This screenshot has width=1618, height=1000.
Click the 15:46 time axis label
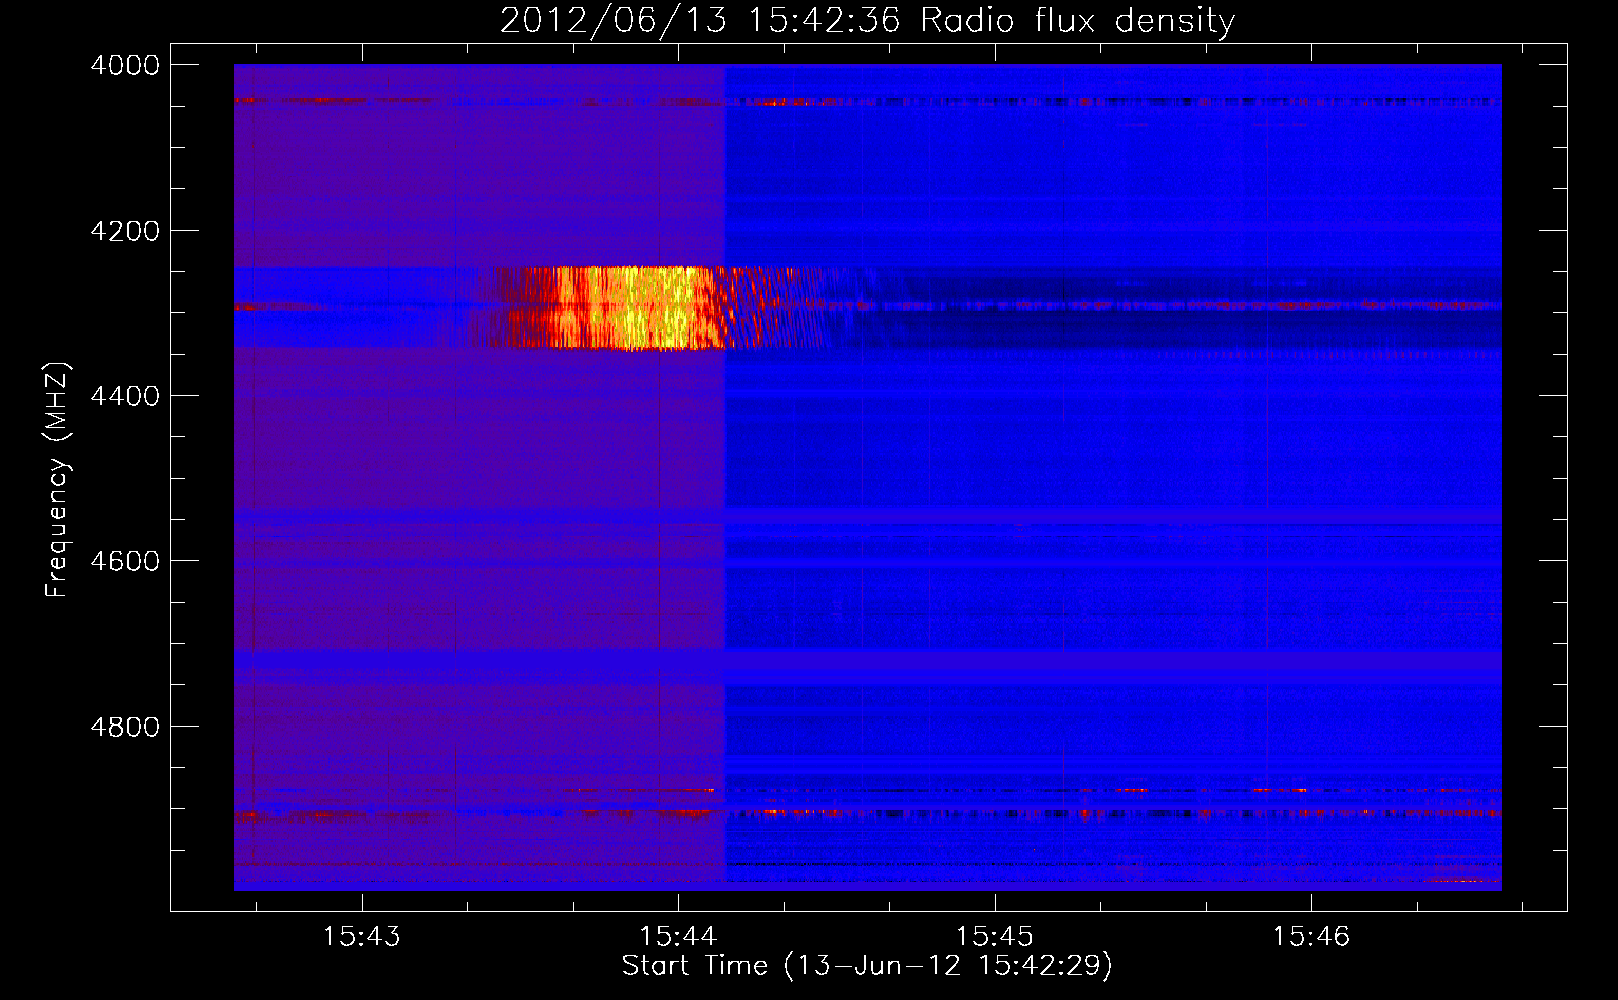pos(1311,937)
